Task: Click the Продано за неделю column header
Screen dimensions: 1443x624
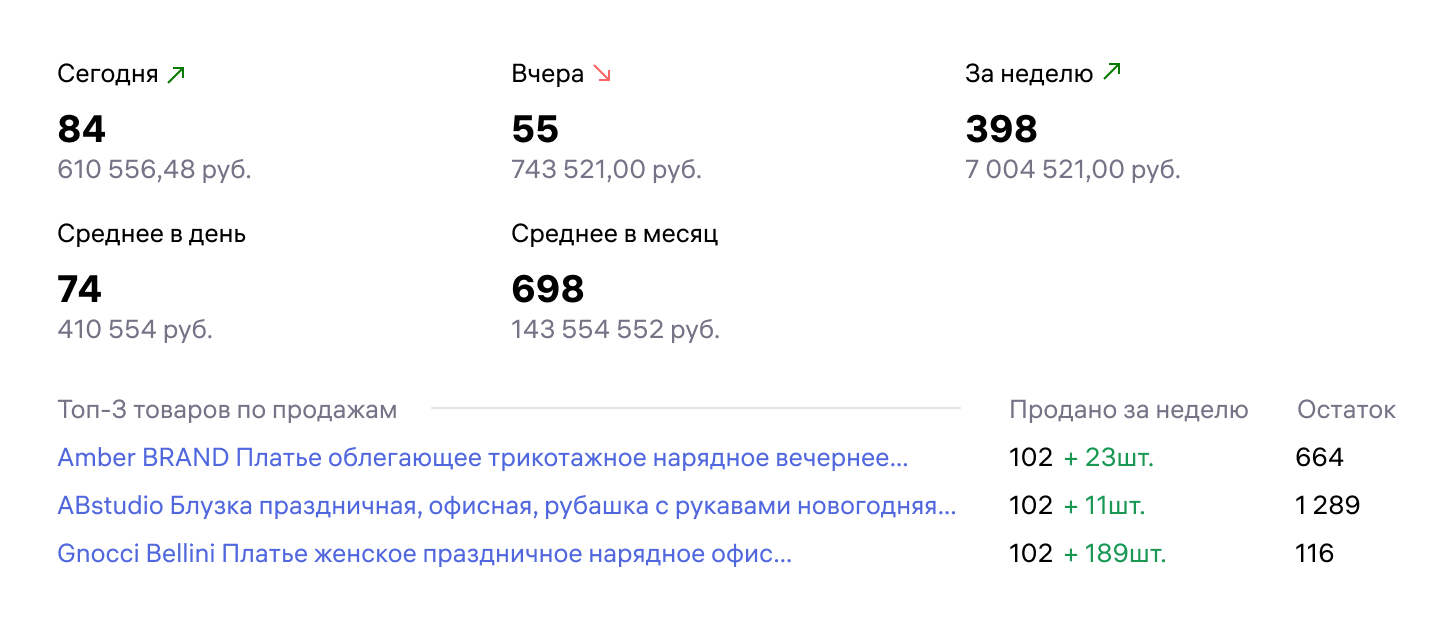Action: [x=1128, y=410]
